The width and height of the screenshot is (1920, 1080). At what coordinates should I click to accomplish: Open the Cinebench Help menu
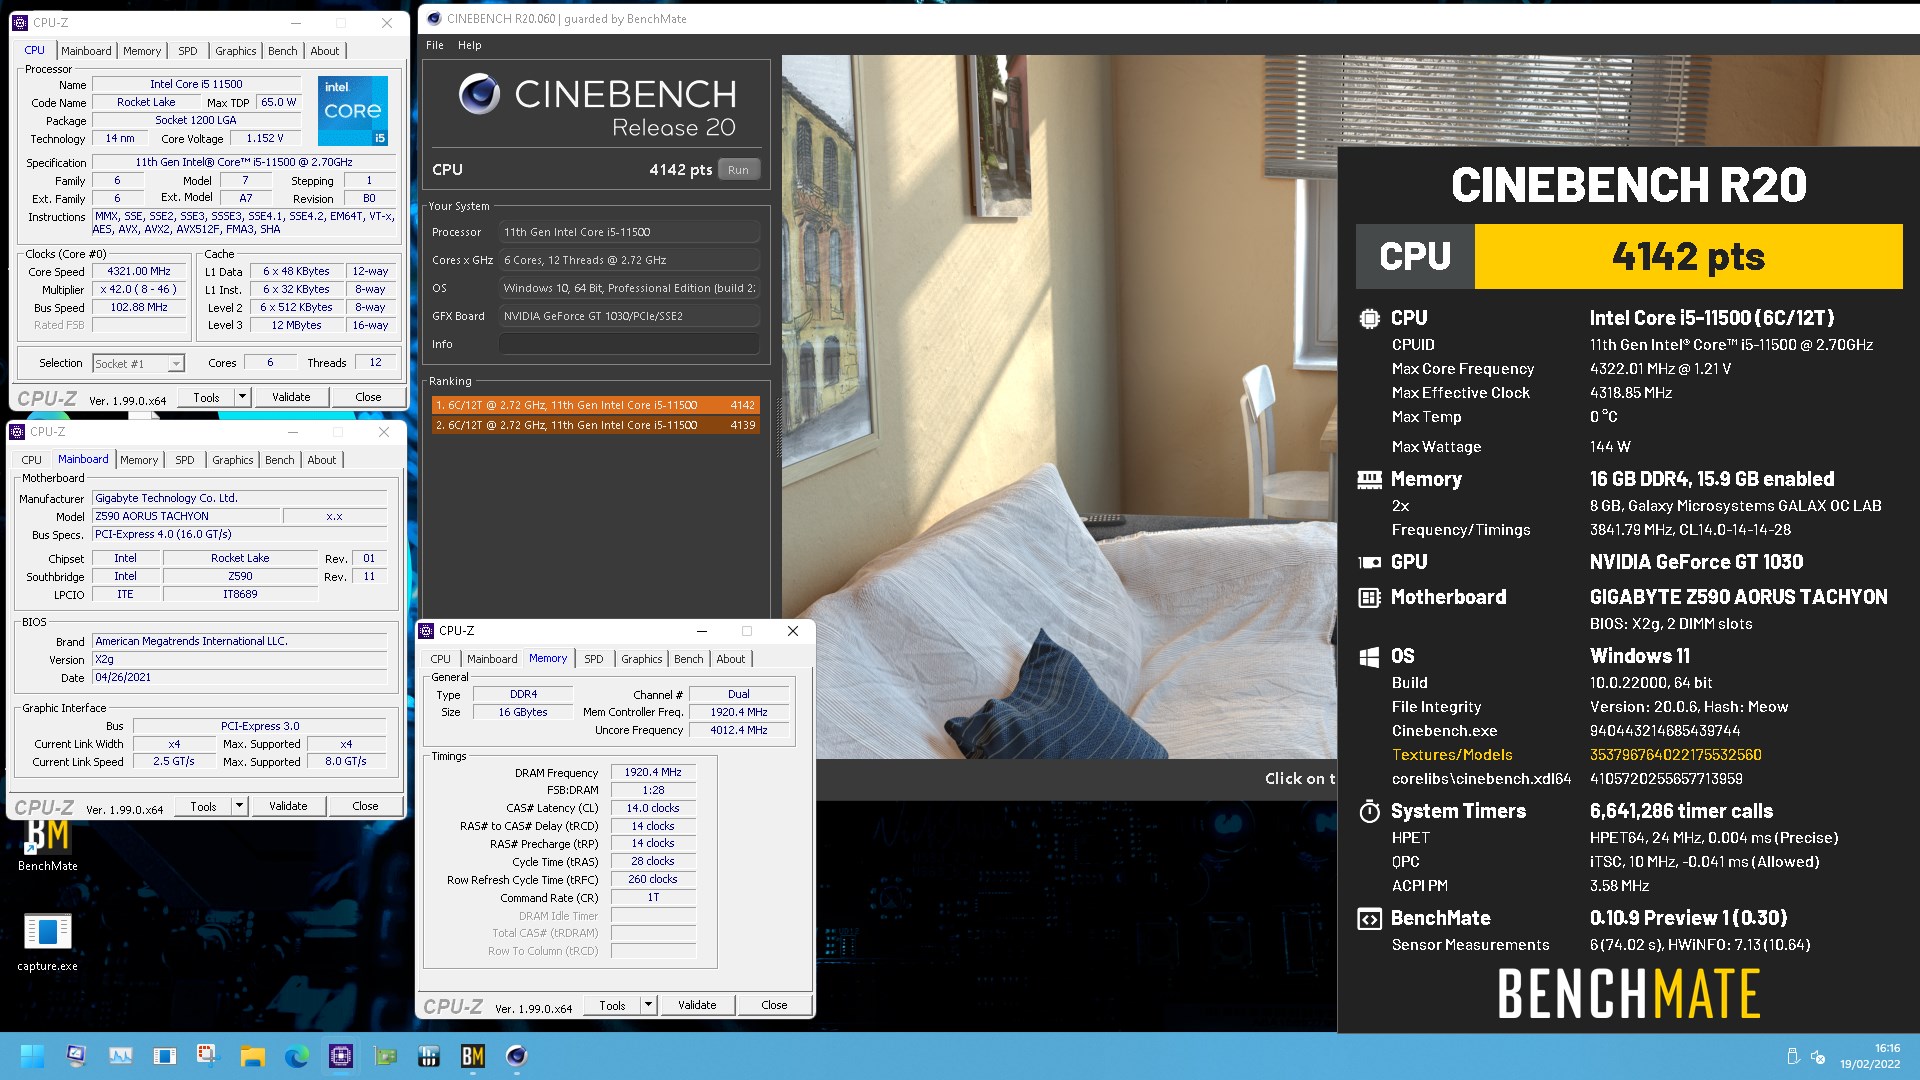(469, 45)
